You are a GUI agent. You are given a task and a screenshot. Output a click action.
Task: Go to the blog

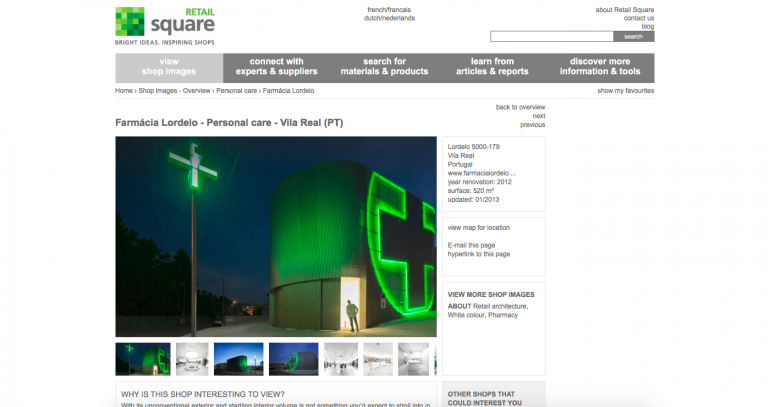pyautogui.click(x=648, y=27)
